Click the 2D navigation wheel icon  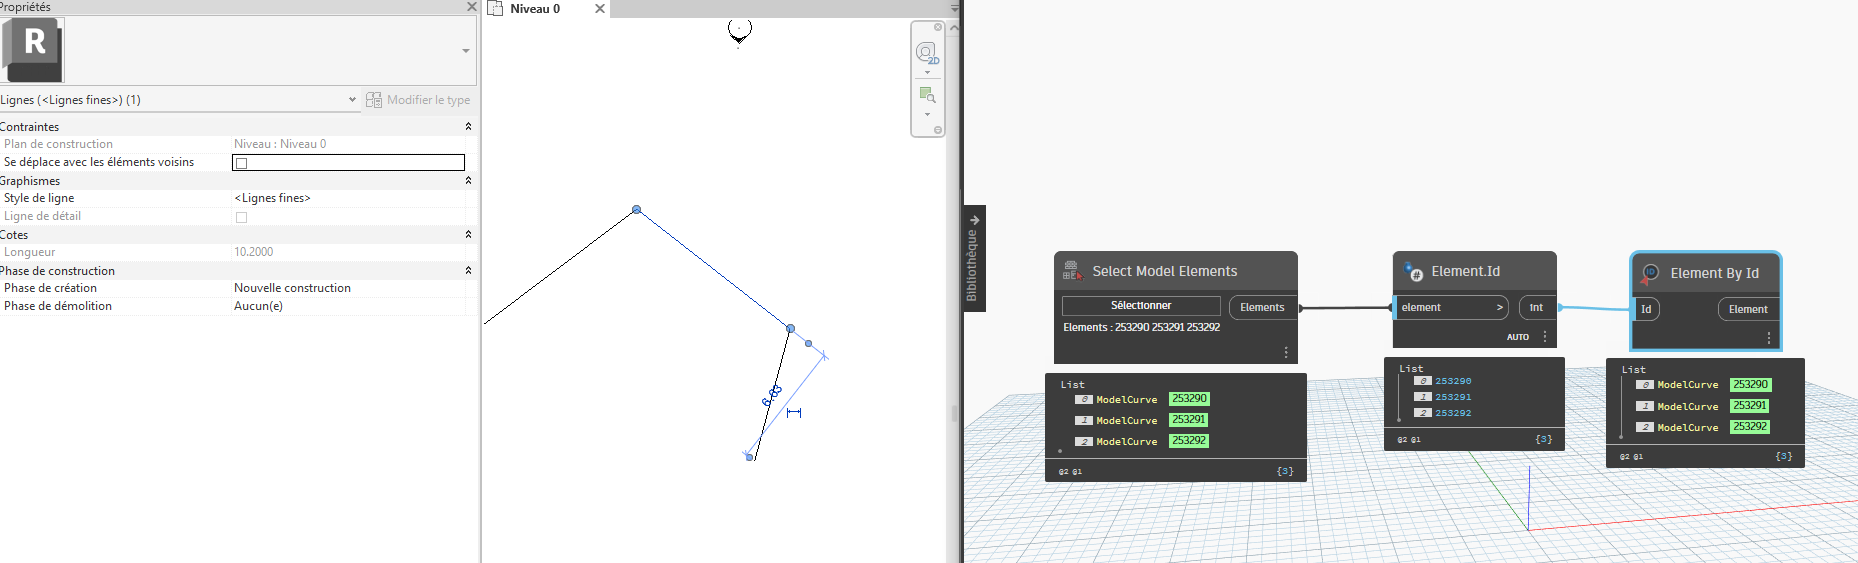pyautogui.click(x=926, y=52)
